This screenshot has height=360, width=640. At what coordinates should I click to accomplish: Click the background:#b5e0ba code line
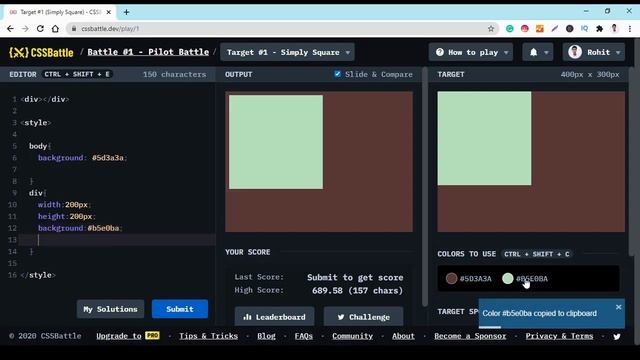click(80, 228)
